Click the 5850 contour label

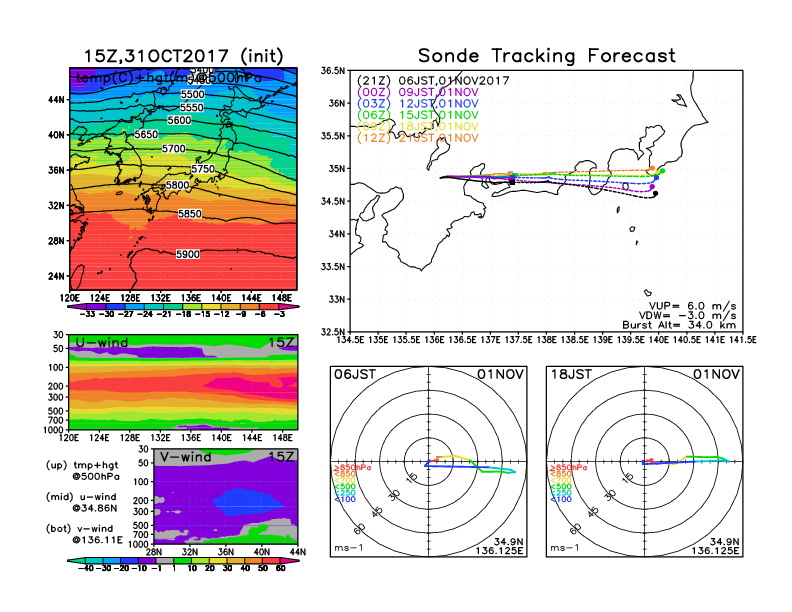tap(189, 214)
